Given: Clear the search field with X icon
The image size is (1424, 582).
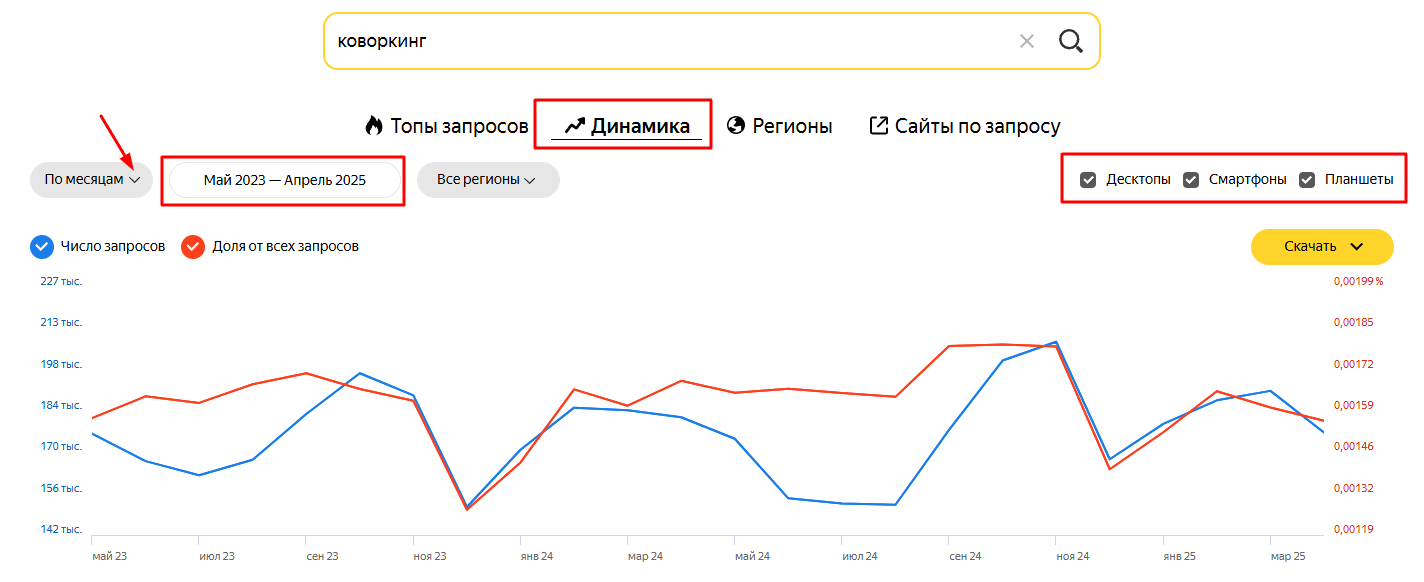Looking at the screenshot, I should pos(1027,41).
